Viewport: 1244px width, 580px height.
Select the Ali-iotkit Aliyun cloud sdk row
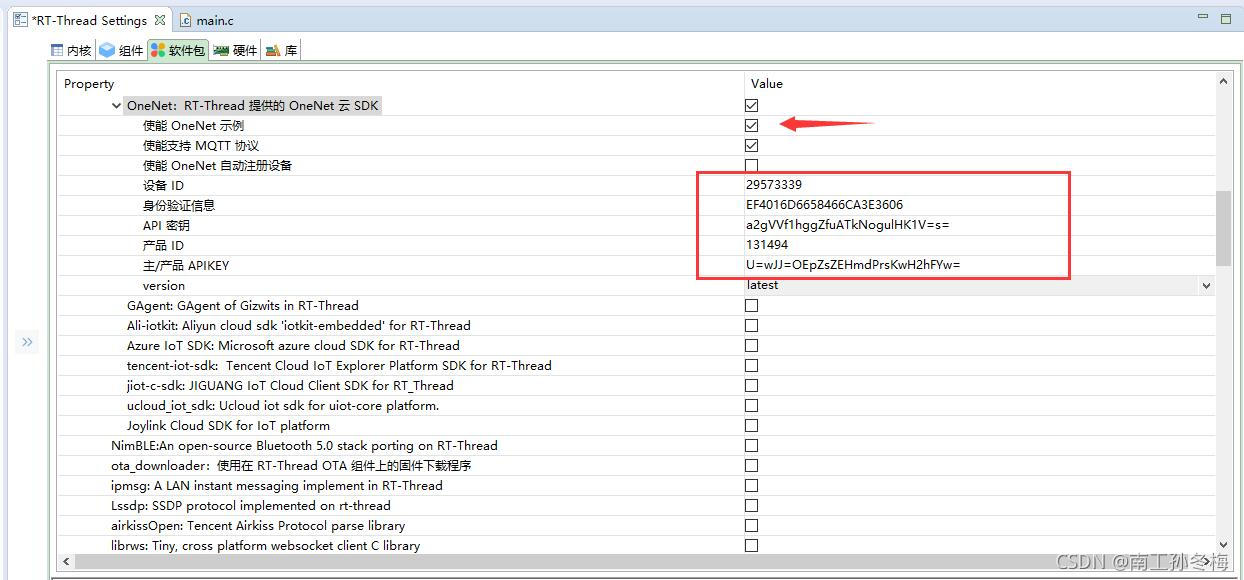pyautogui.click(x=299, y=325)
